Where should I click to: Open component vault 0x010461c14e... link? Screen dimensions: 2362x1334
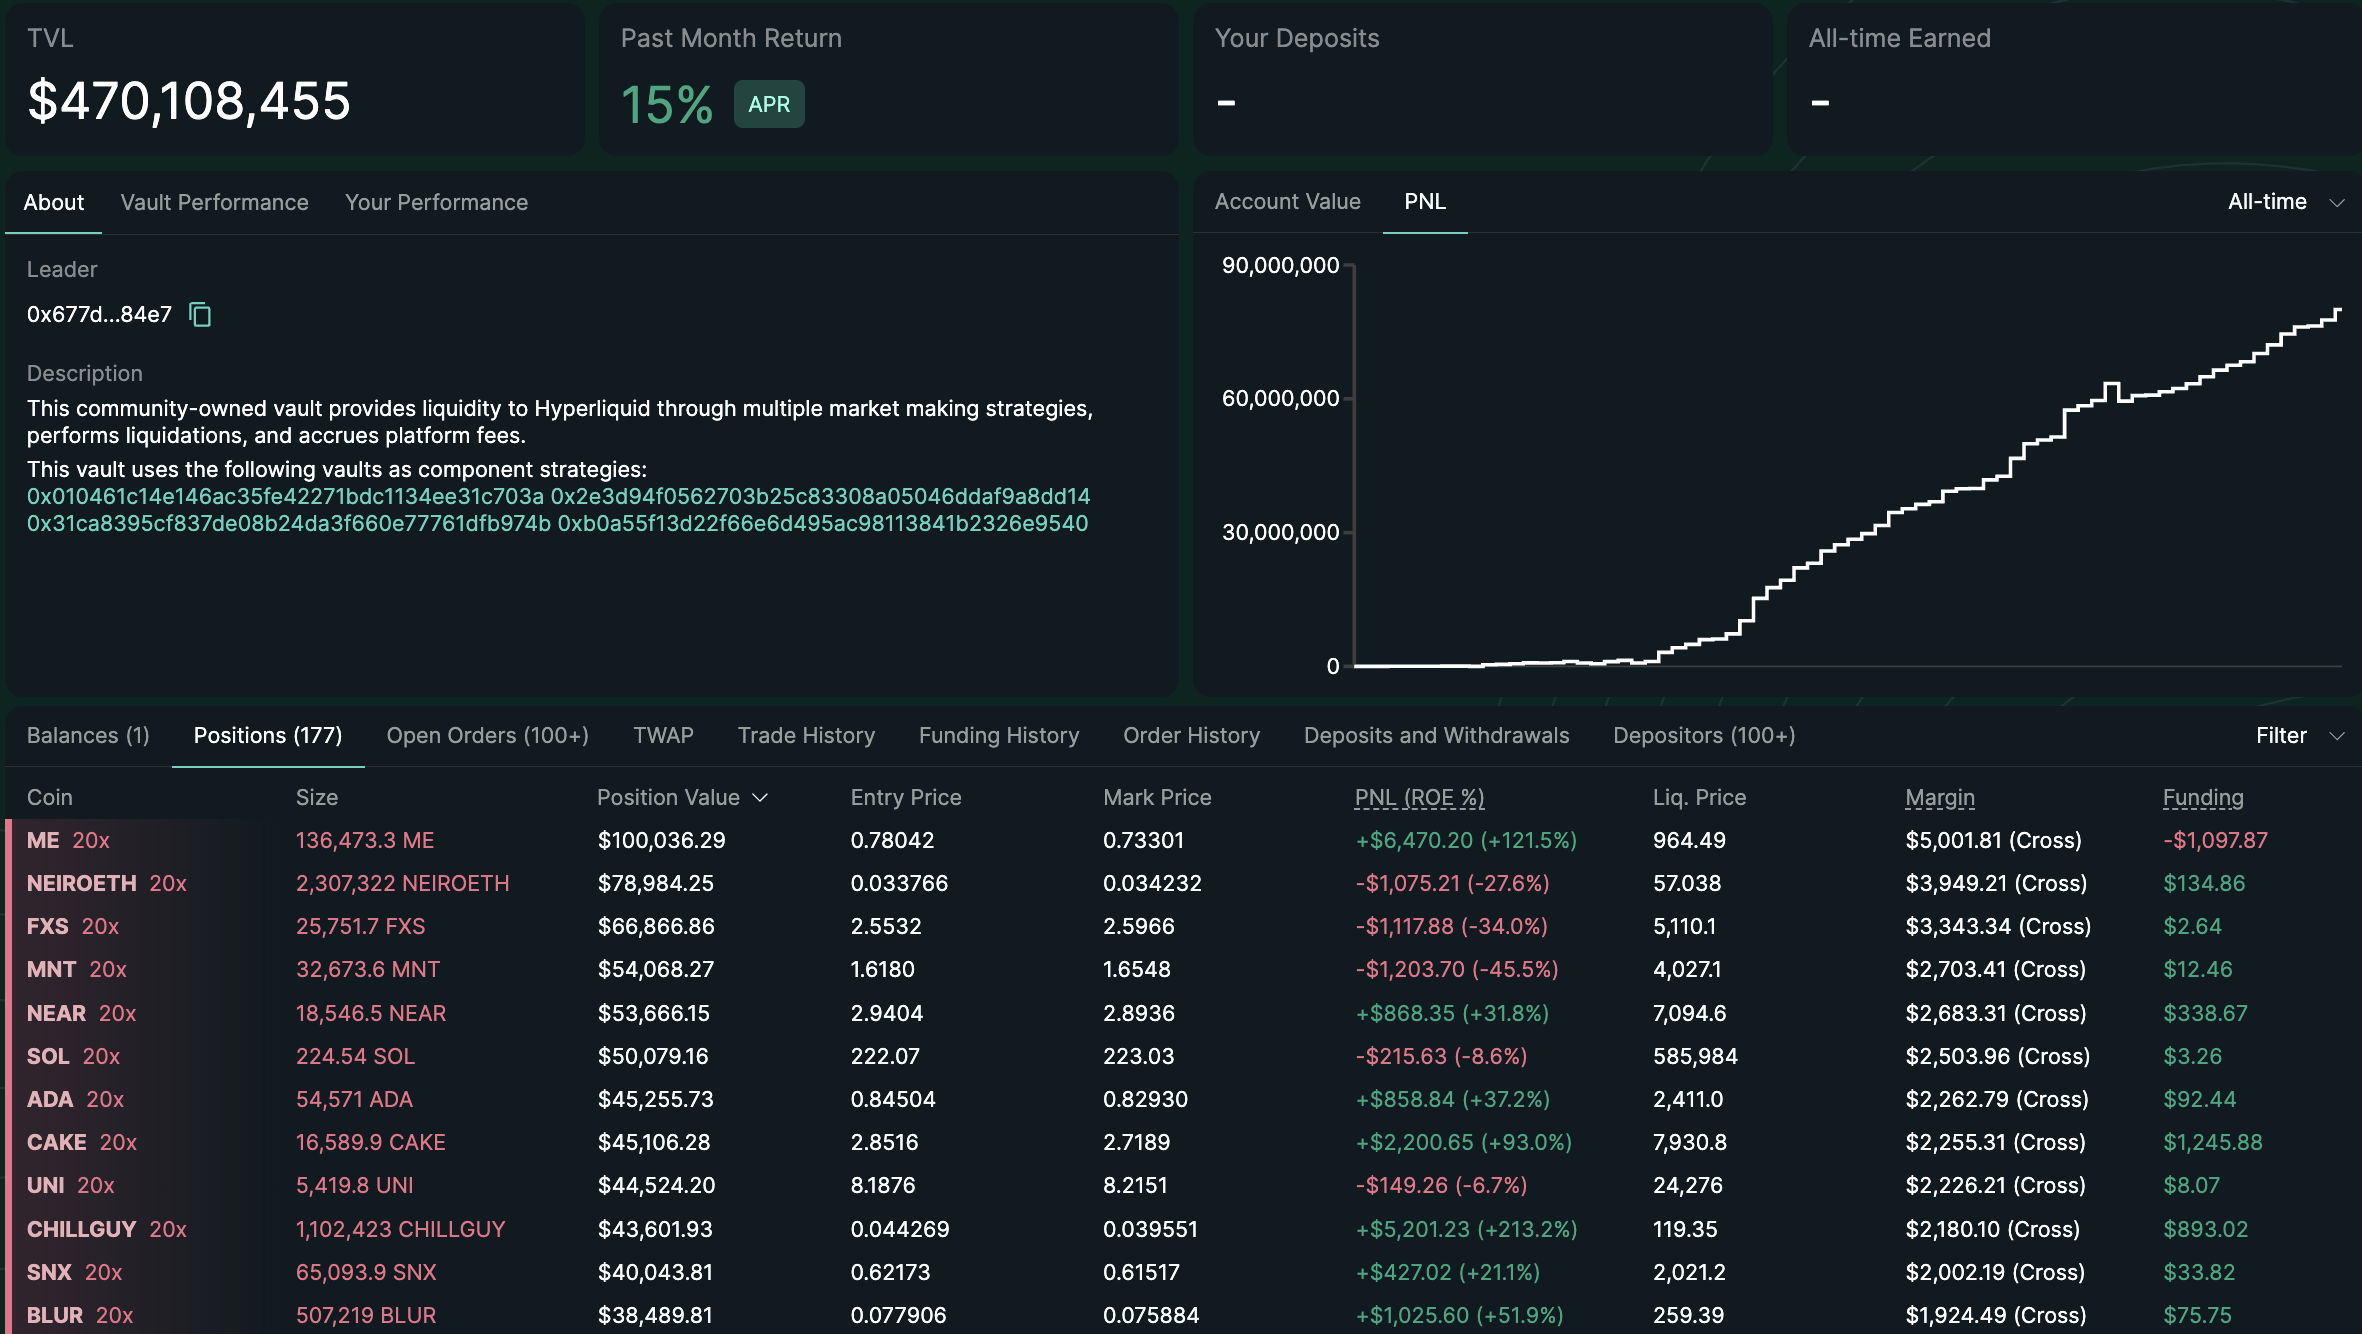pos(285,497)
